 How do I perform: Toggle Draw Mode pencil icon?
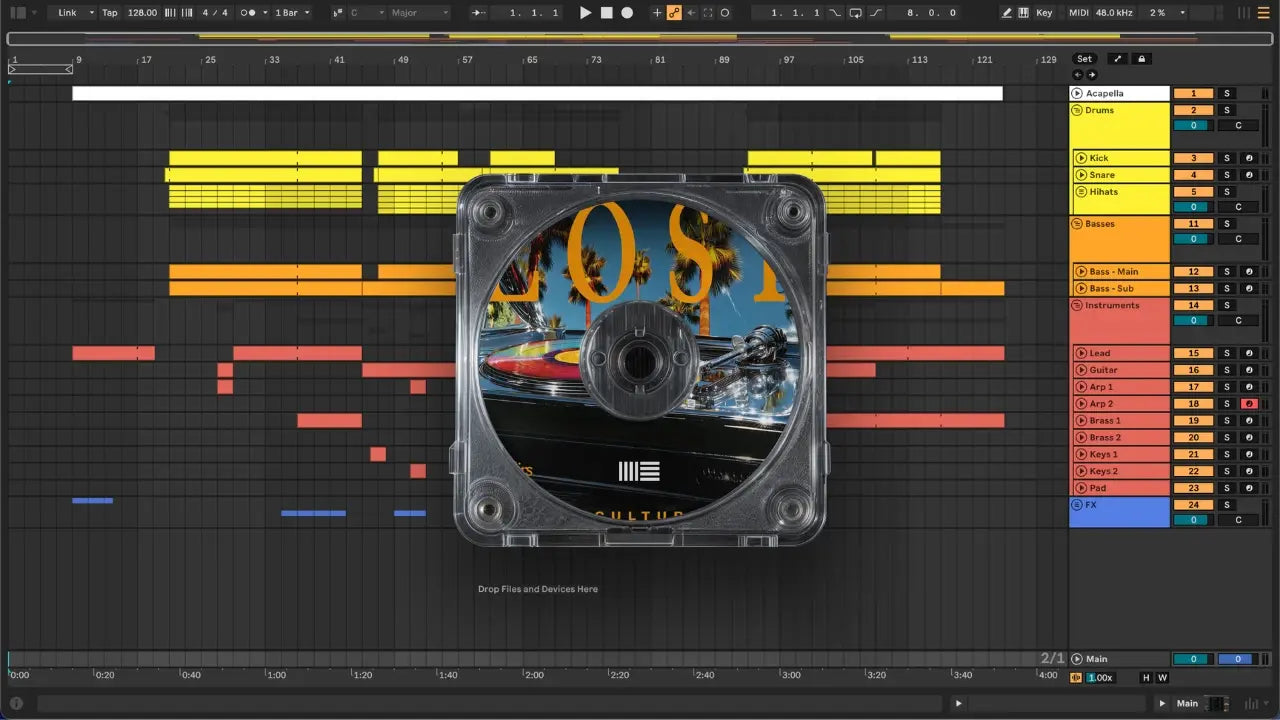[1007, 13]
